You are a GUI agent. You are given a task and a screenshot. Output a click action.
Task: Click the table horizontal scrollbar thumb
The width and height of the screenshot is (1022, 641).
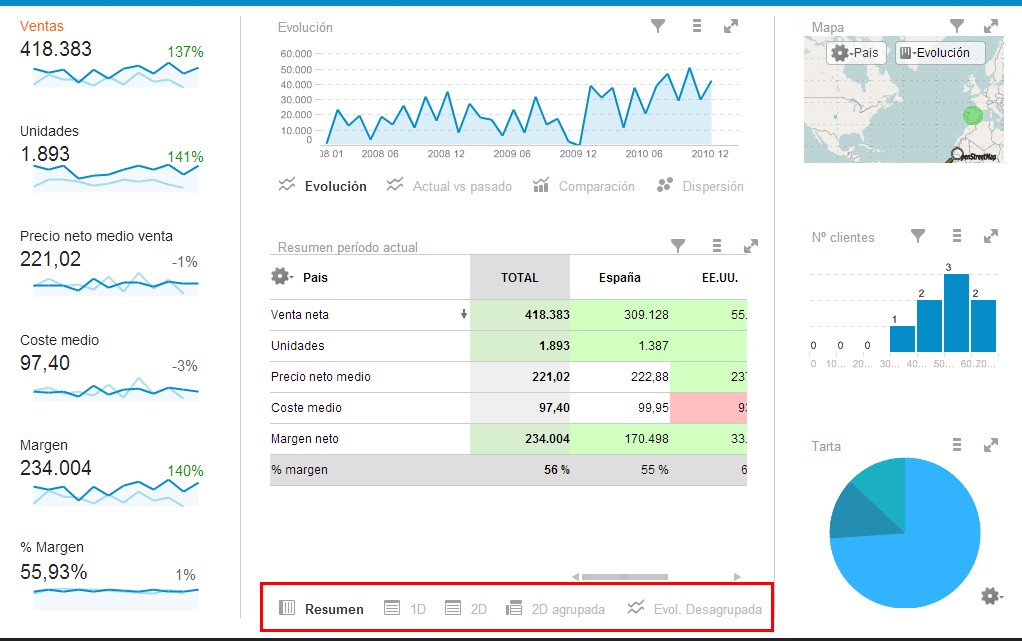(x=625, y=576)
